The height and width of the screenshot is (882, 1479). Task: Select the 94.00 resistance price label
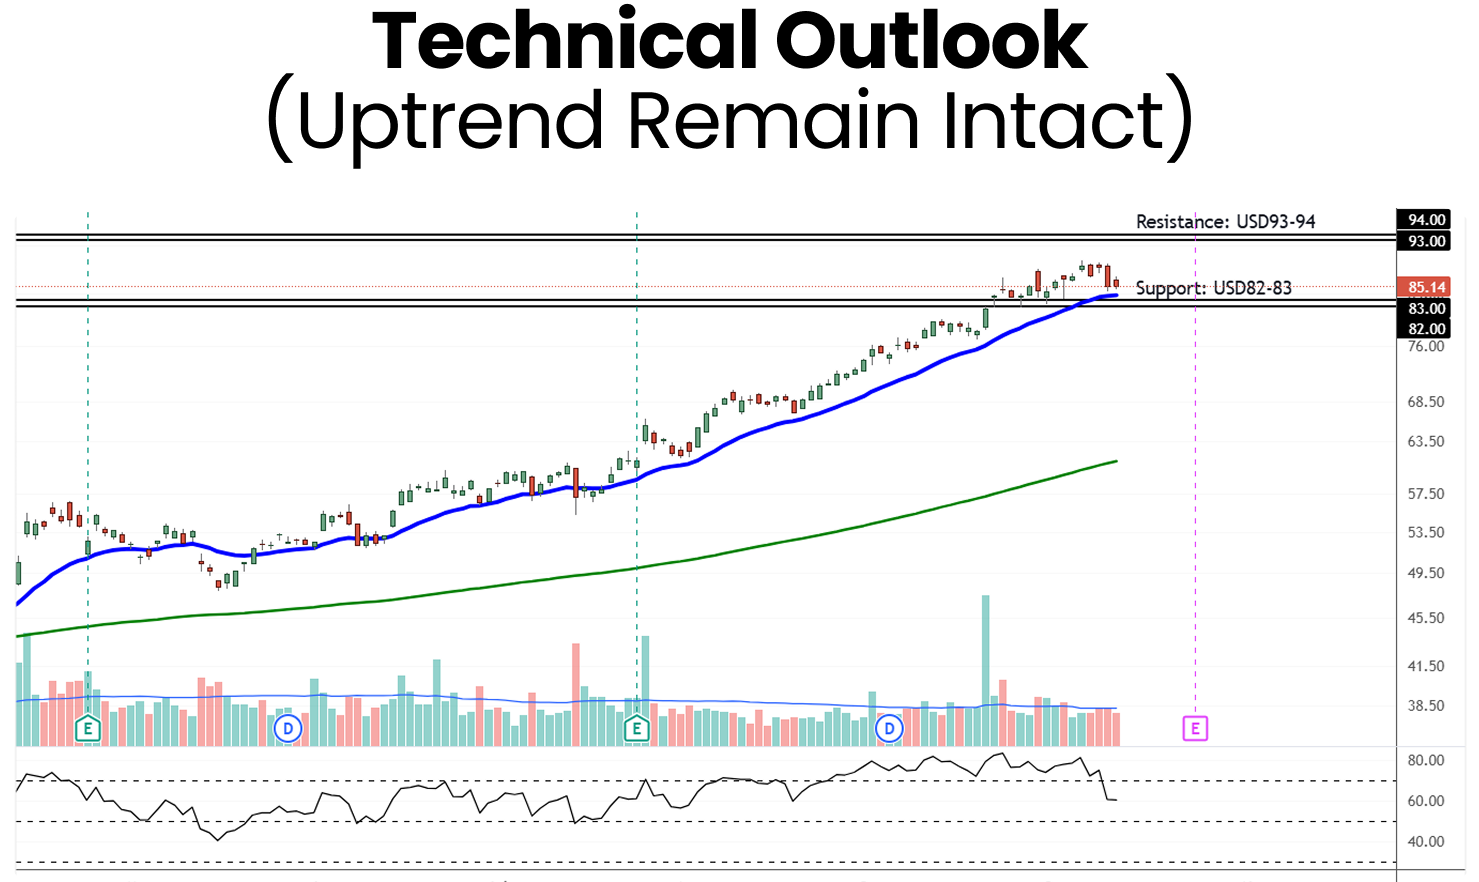(1426, 220)
